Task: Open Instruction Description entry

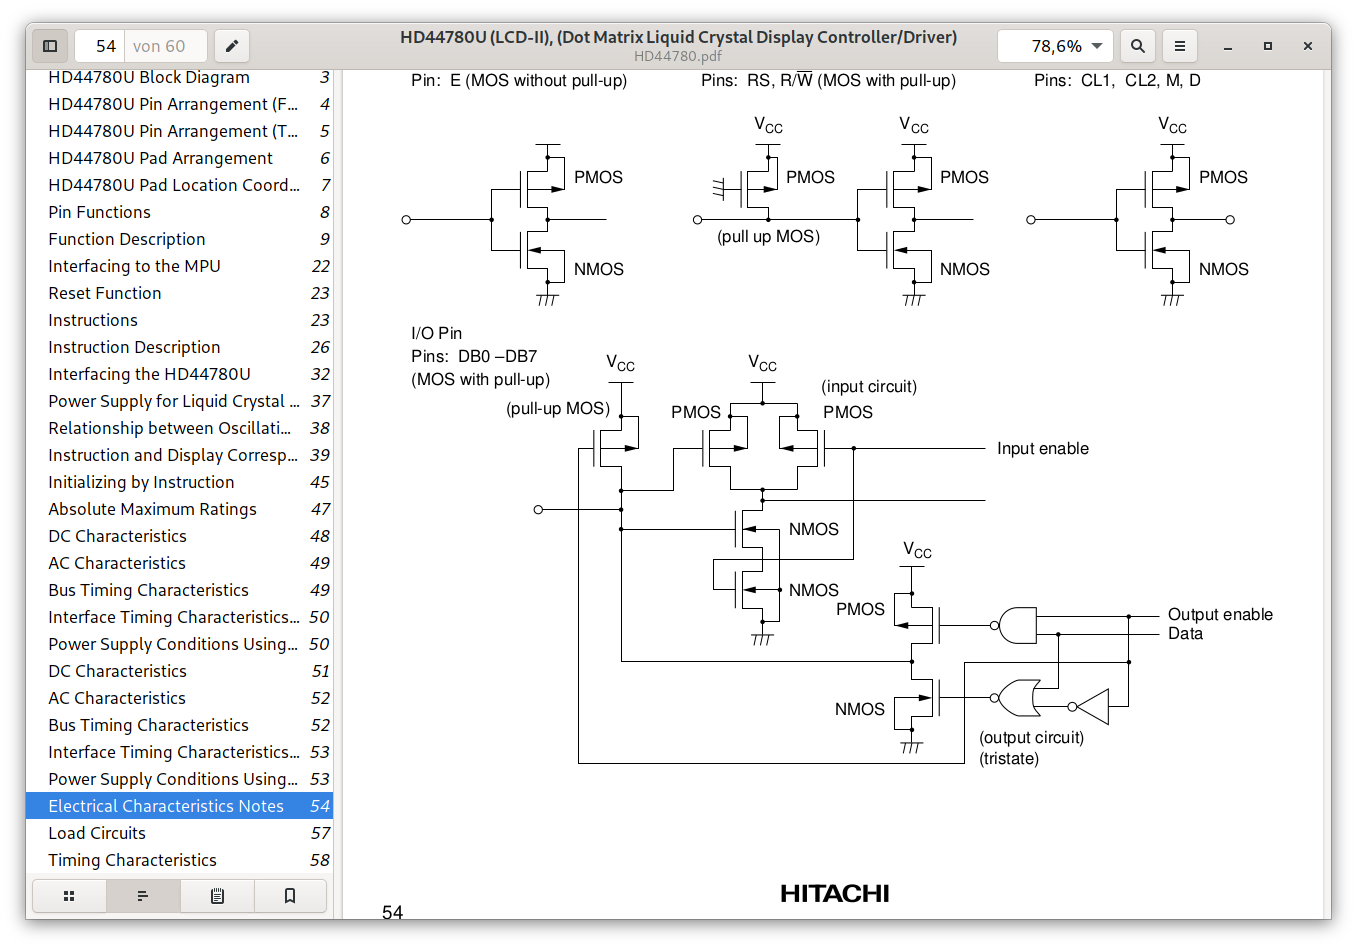Action: (x=179, y=347)
